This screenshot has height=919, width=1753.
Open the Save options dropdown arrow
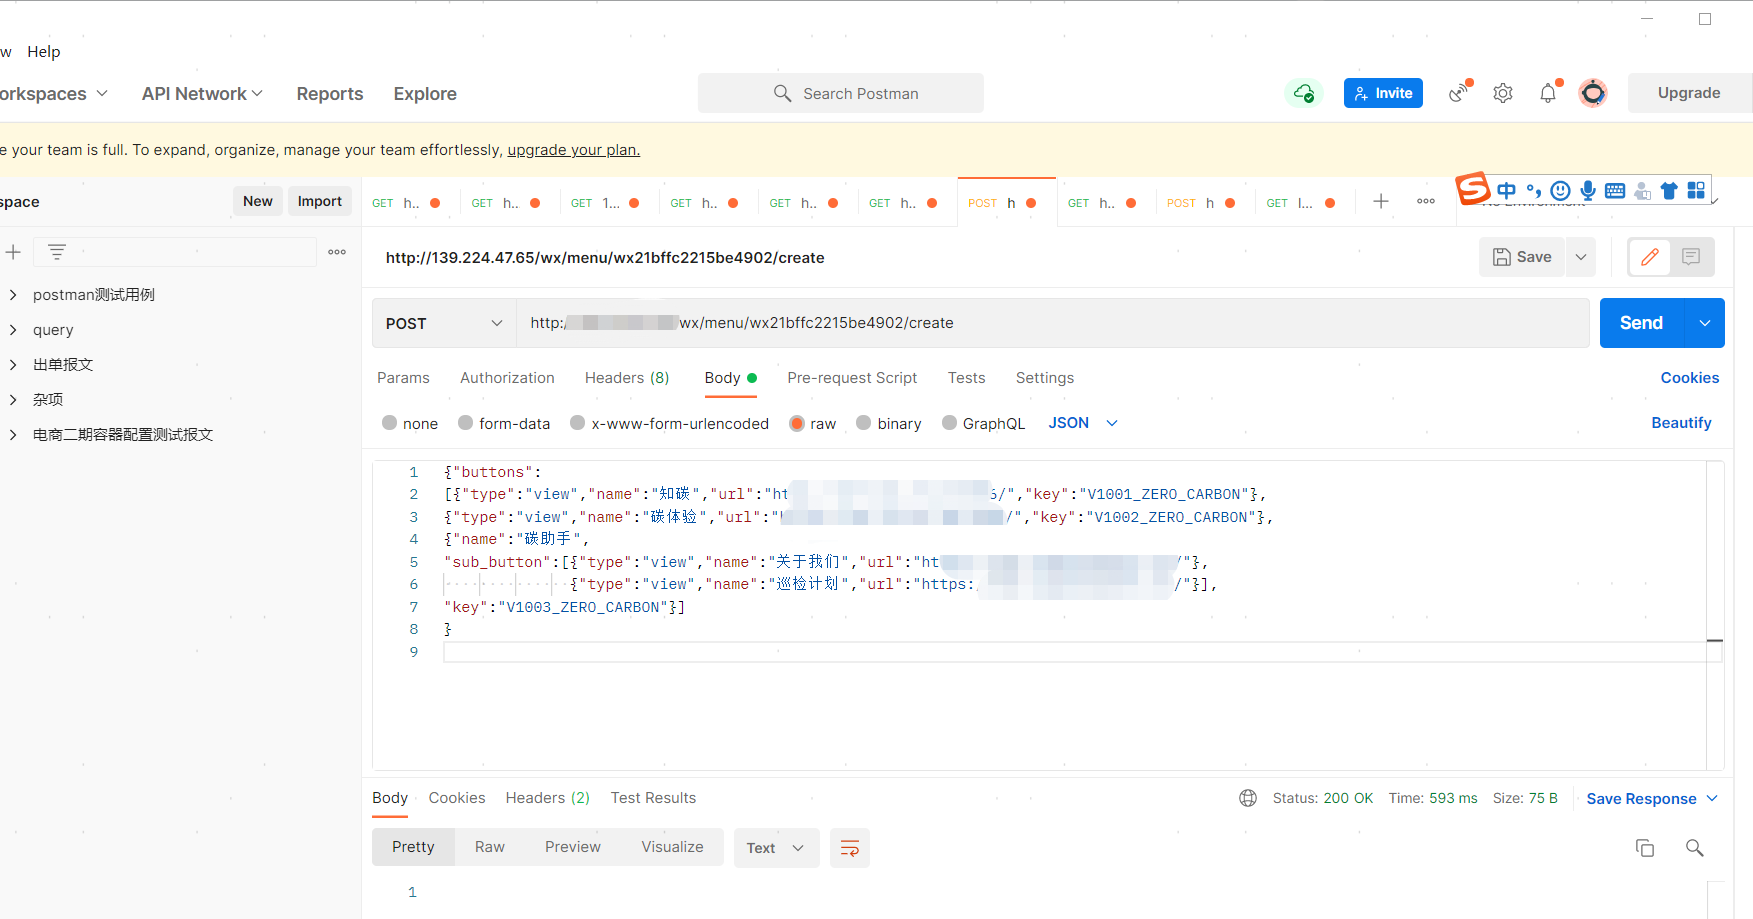1581,257
